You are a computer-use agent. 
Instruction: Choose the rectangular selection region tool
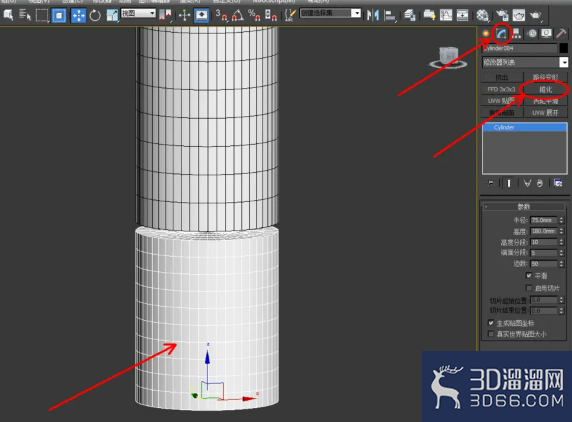click(x=42, y=15)
